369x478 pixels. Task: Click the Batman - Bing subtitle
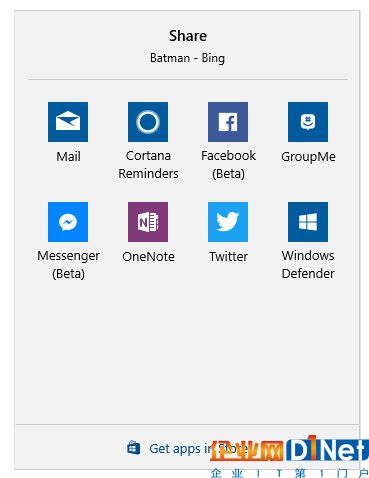tap(187, 58)
